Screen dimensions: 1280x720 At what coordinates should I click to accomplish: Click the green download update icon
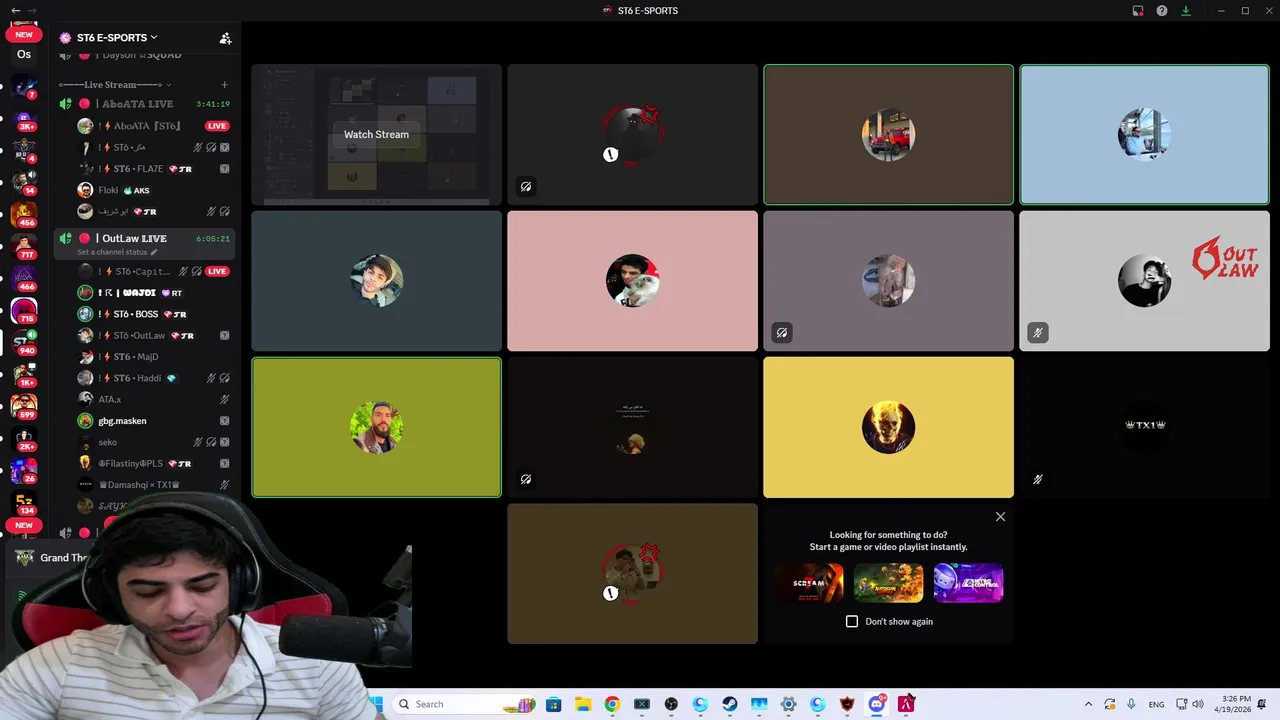(1186, 11)
